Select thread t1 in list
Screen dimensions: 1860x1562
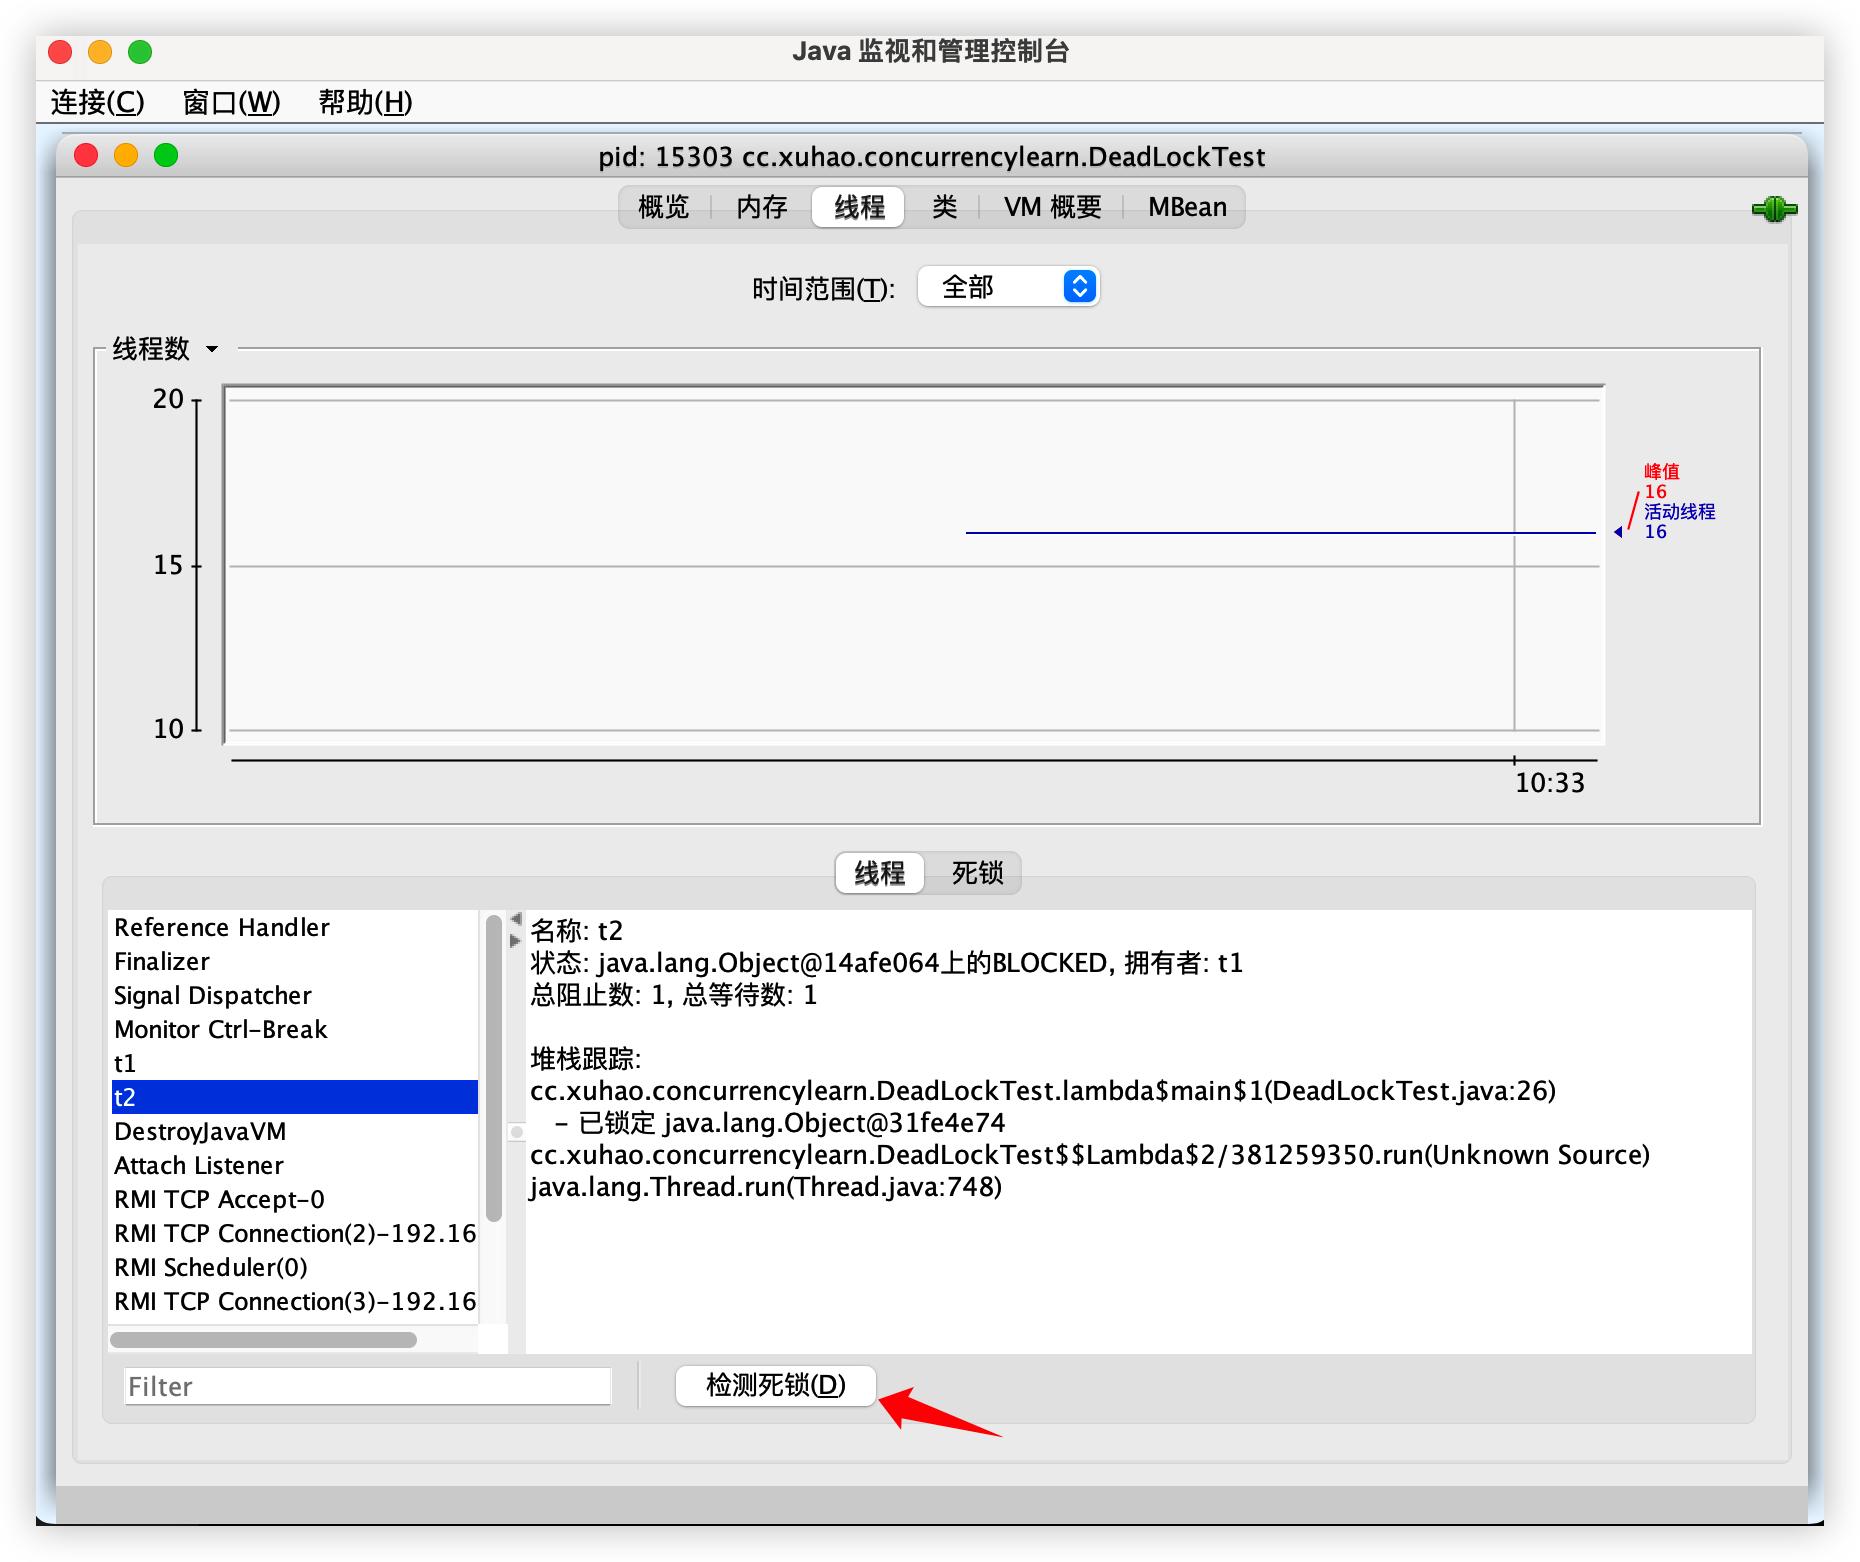click(294, 1063)
